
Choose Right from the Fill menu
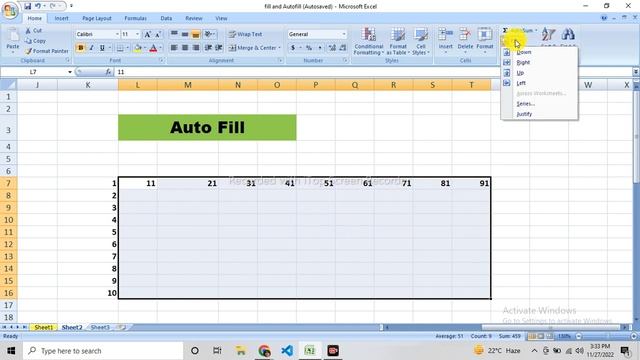540,62
